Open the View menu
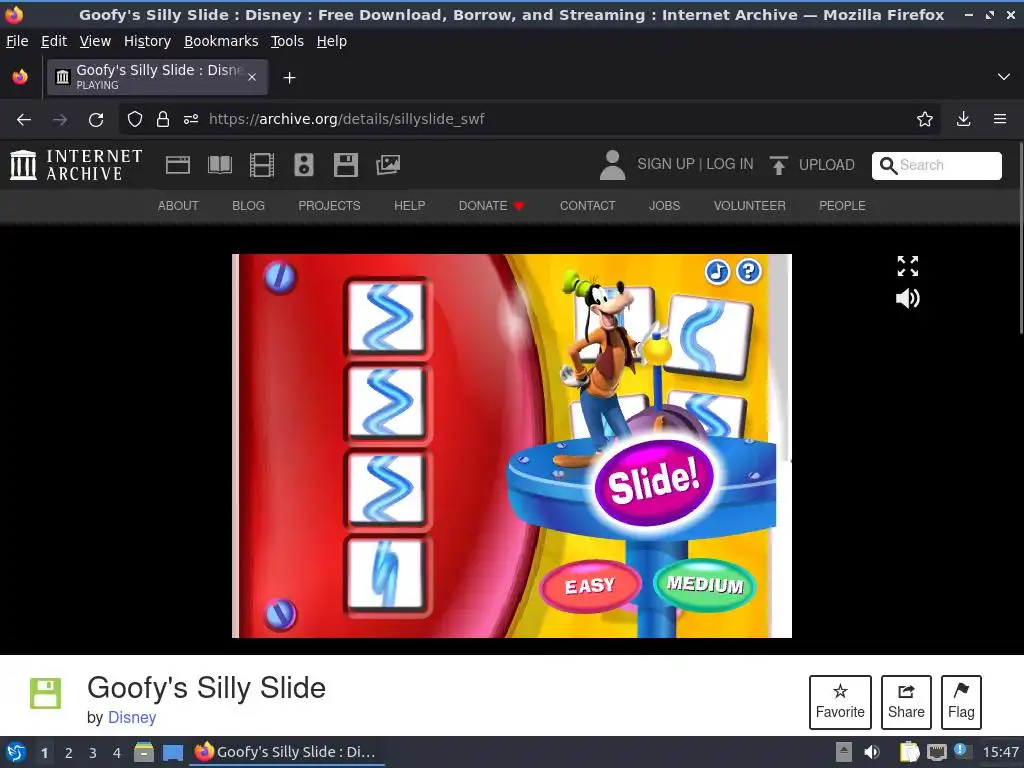Screen dimensions: 1024x768 [x=95, y=41]
